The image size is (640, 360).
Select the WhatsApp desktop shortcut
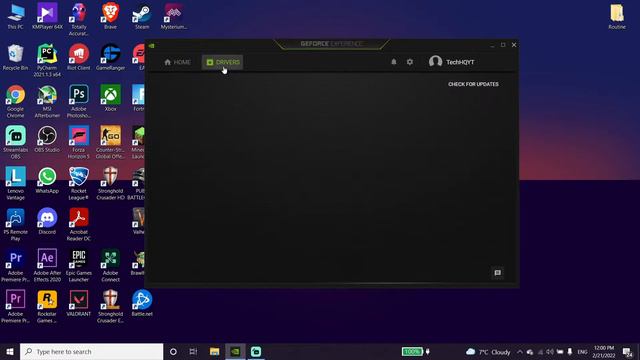pos(47,180)
